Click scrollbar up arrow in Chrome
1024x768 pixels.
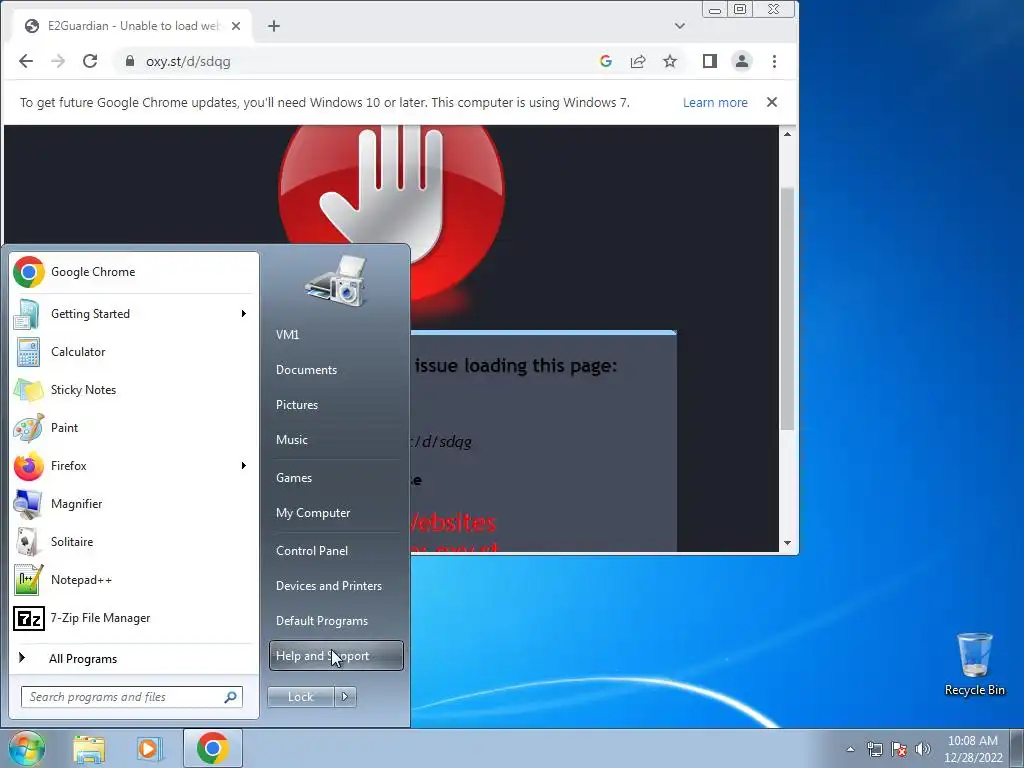coord(788,135)
